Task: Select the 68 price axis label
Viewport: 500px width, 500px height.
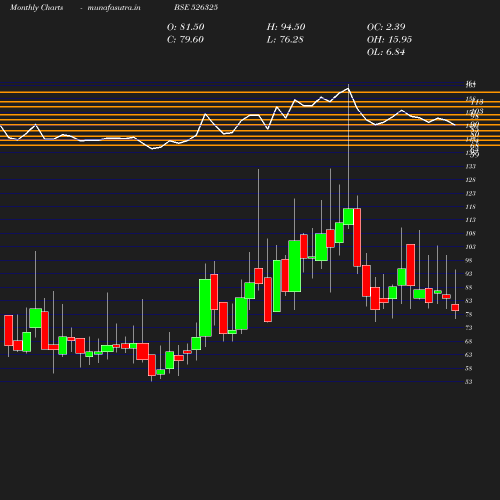Action: pos(469,342)
